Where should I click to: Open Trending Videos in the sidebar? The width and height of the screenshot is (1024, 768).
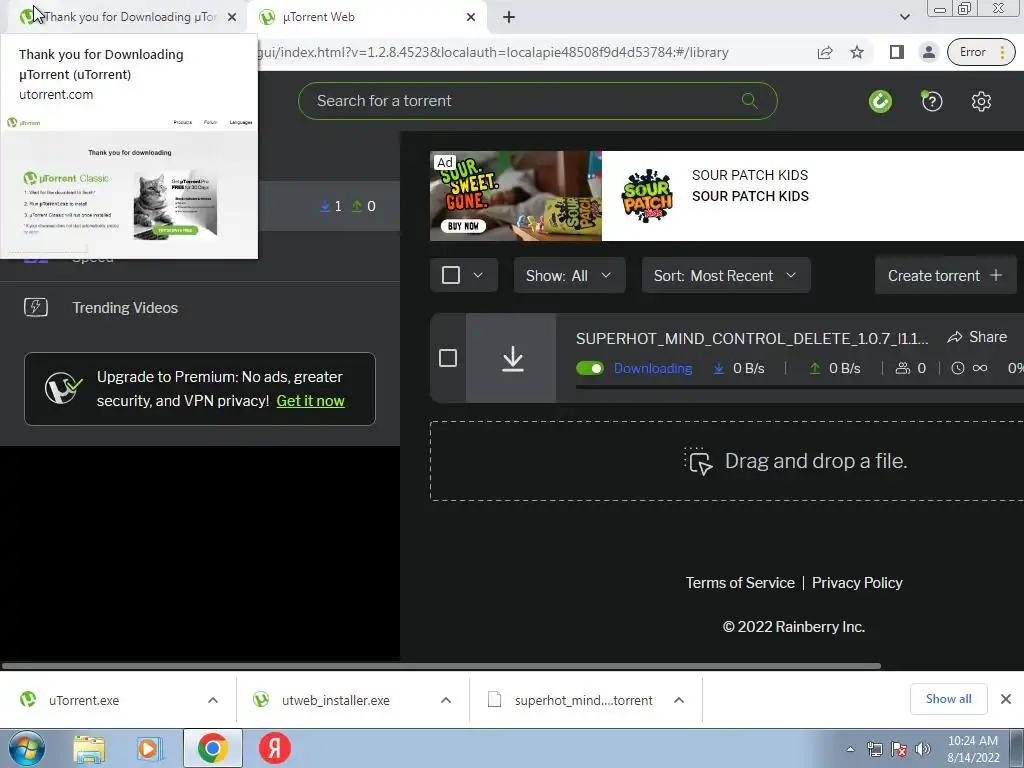click(x=125, y=308)
